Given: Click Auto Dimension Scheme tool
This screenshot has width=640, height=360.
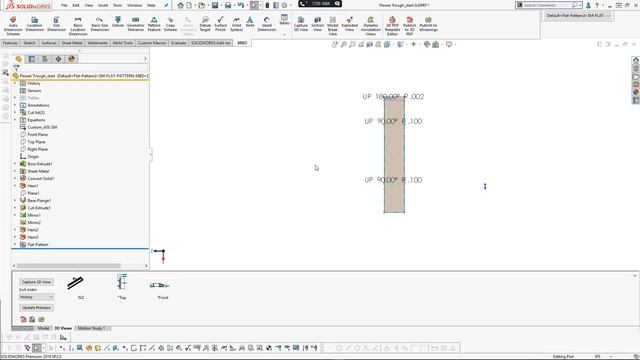Looking at the screenshot, I should click(x=13, y=26).
